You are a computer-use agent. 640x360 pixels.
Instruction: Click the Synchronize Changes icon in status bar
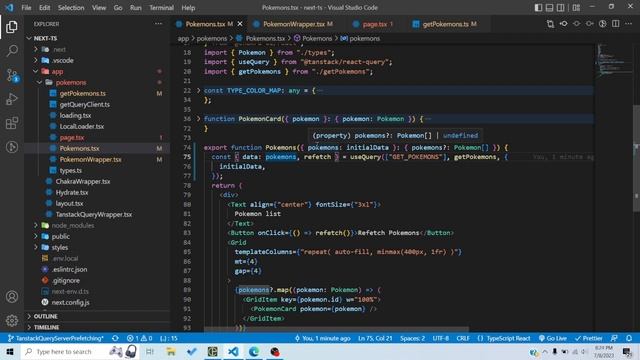(x=116, y=338)
